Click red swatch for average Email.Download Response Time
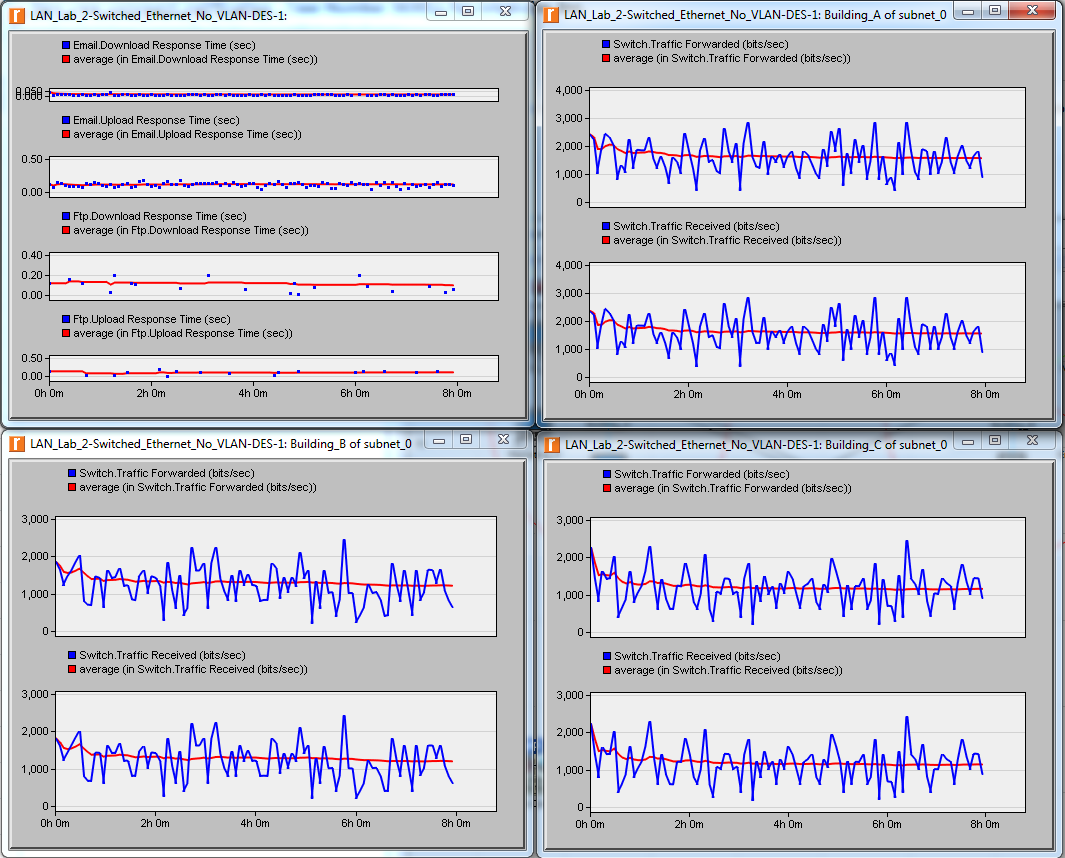This screenshot has width=1065, height=858. [x=66, y=59]
